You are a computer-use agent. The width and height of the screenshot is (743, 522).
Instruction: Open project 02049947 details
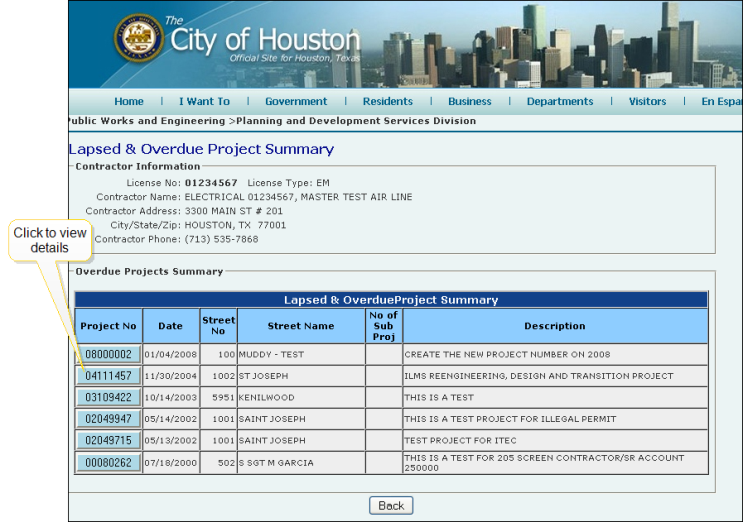[109, 419]
